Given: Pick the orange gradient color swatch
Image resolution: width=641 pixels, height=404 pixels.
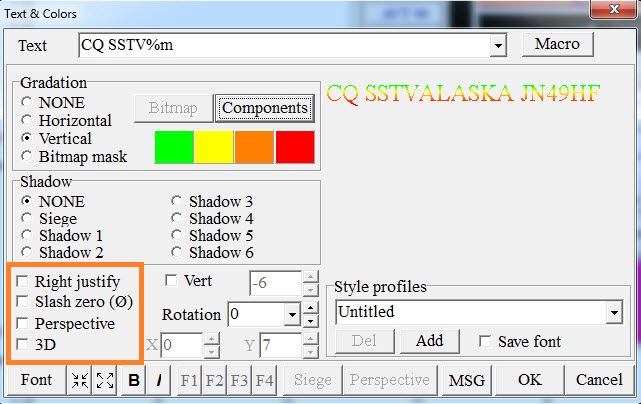Looking at the screenshot, I should coord(254,147).
